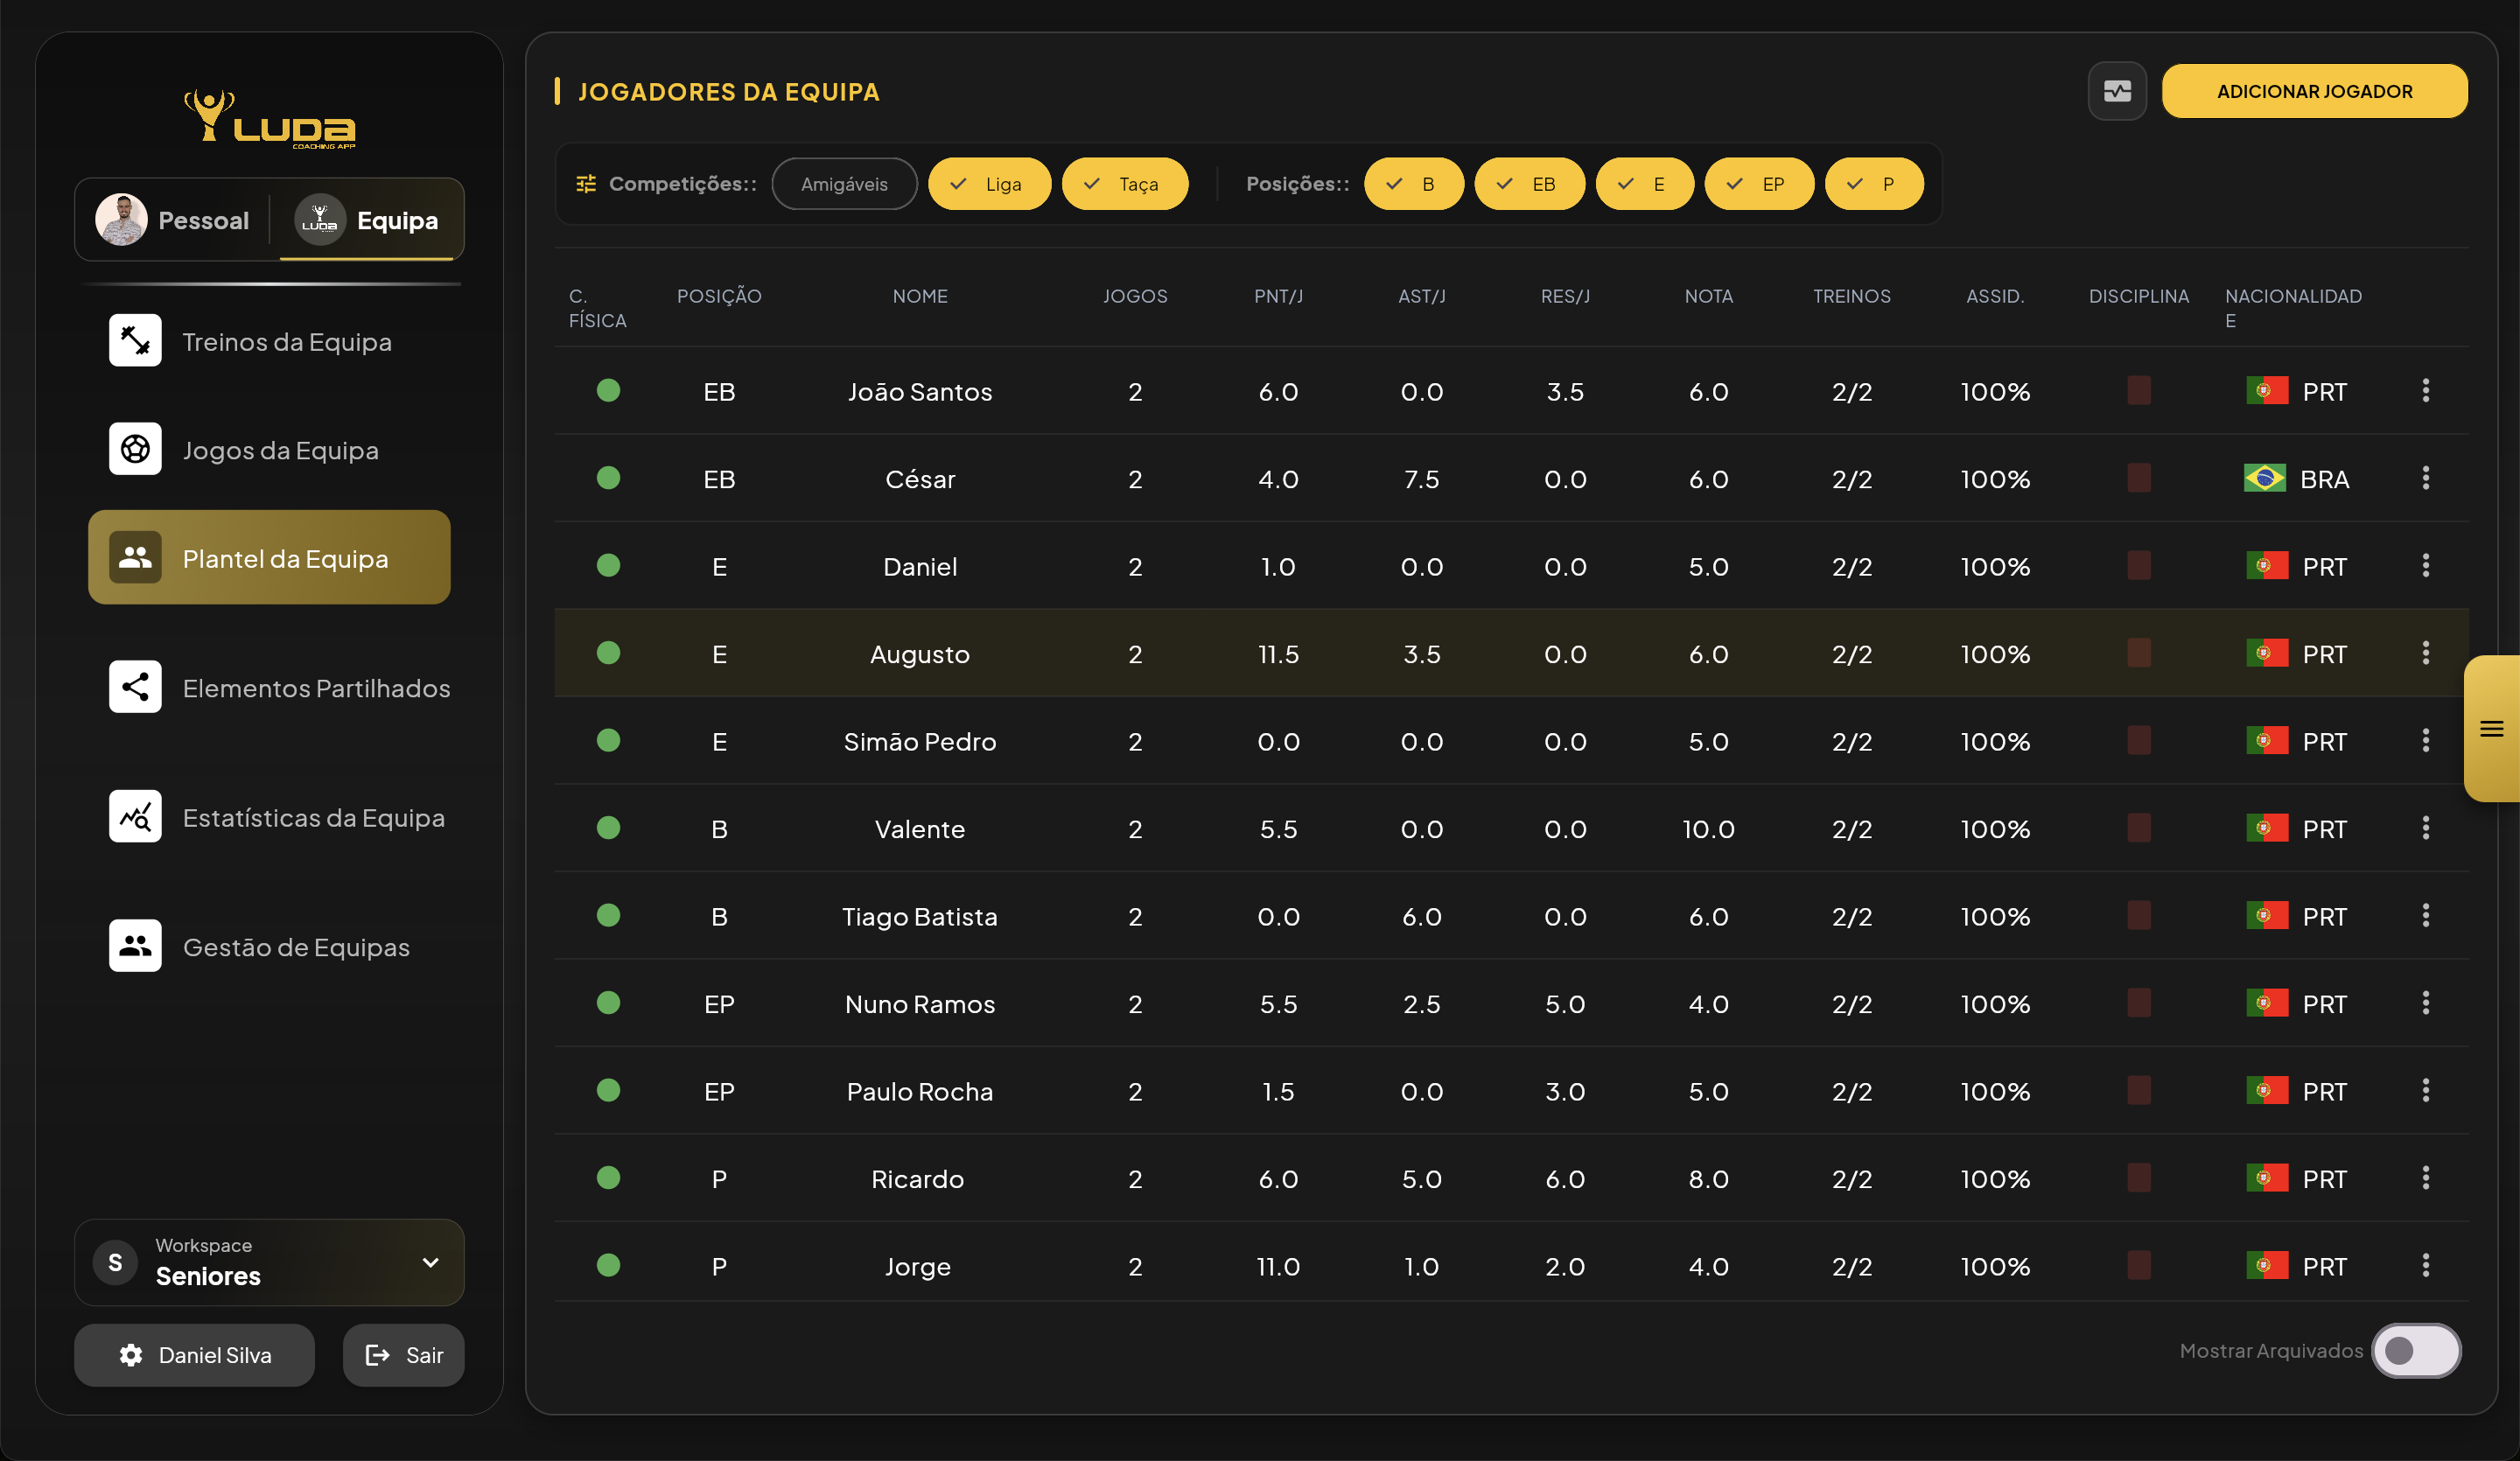Click the Adicionar Jogador button
This screenshot has width=2520, height=1461.
coord(2315,90)
